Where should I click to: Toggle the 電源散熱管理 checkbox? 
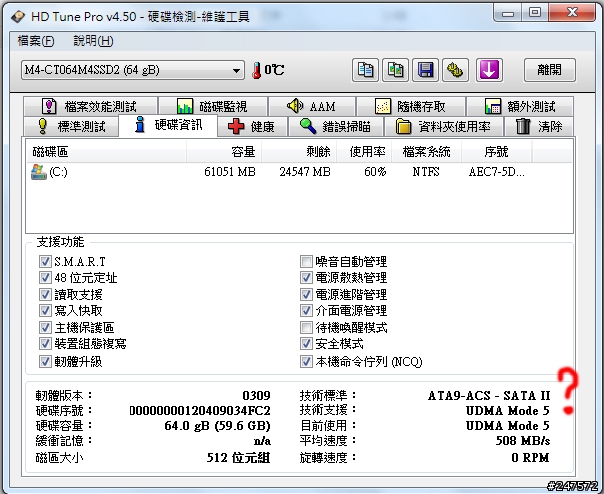(306, 277)
